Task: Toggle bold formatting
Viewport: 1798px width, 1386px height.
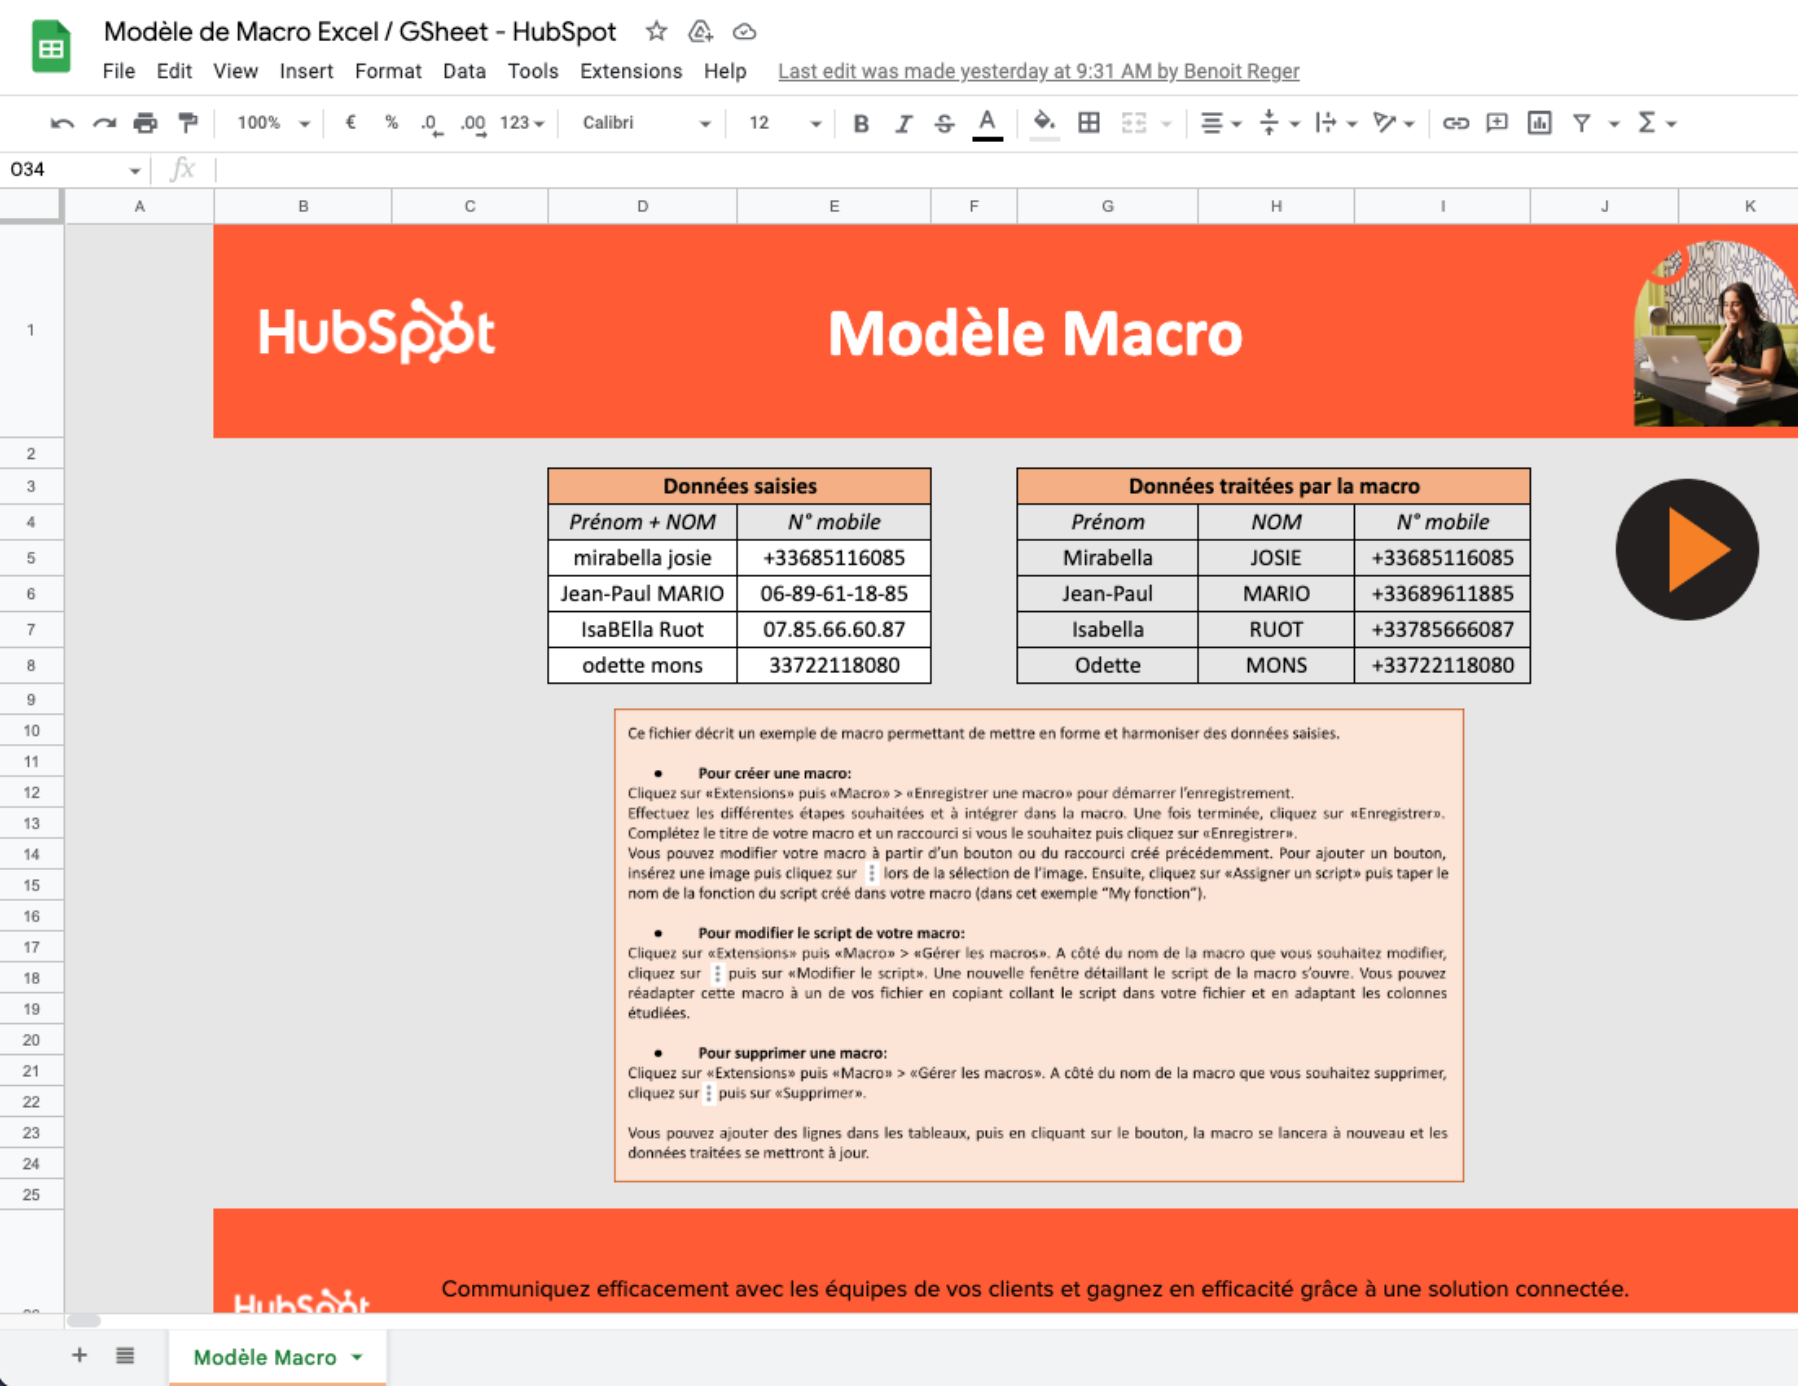Action: [x=861, y=123]
